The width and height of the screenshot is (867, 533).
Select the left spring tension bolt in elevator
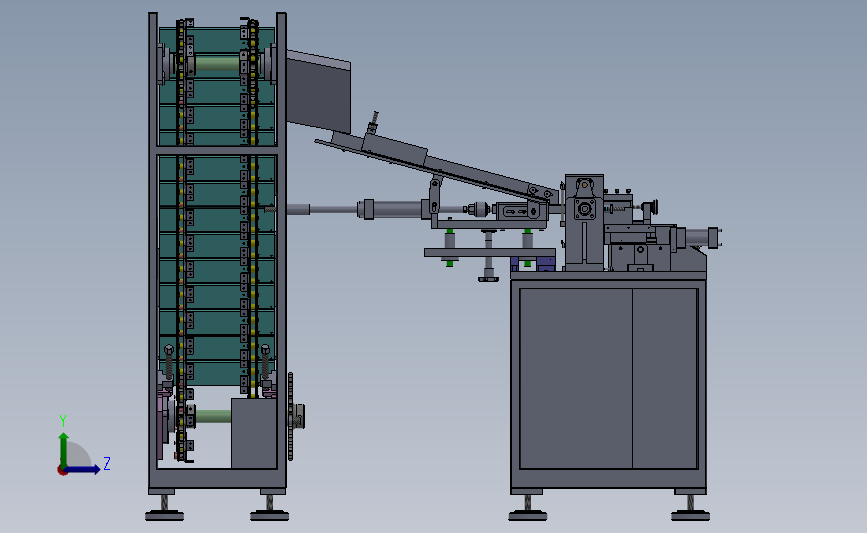169,363
